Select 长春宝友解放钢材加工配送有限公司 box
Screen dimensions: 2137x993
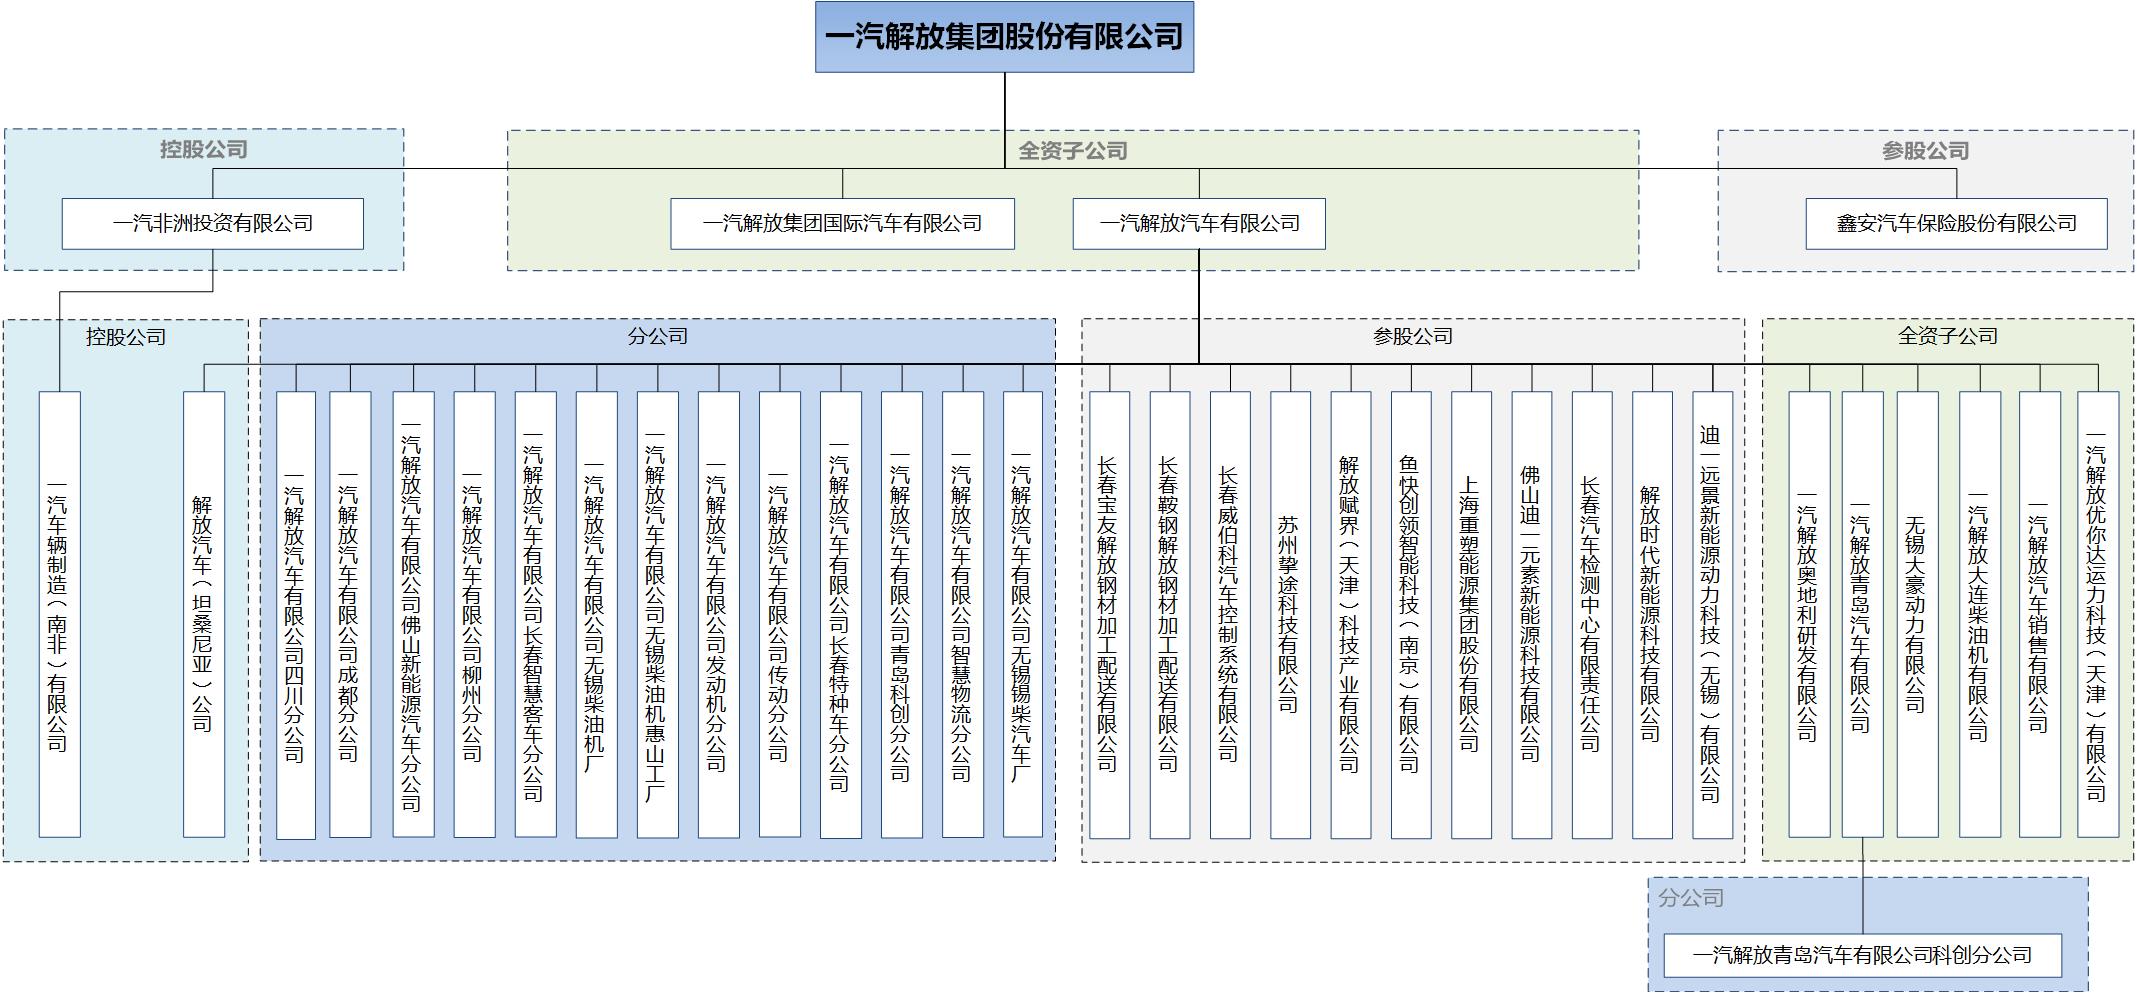click(x=1109, y=614)
